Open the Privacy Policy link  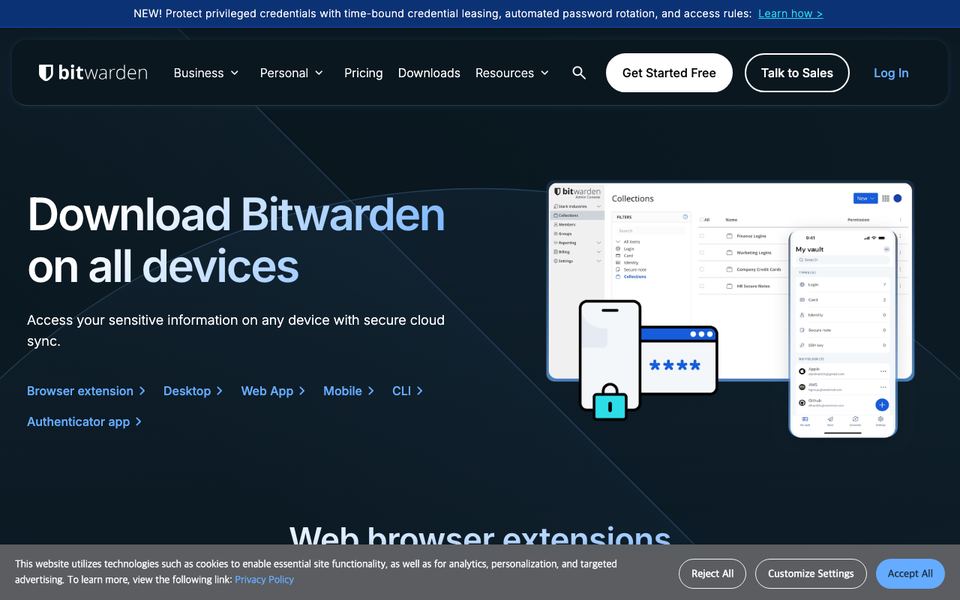(264, 579)
